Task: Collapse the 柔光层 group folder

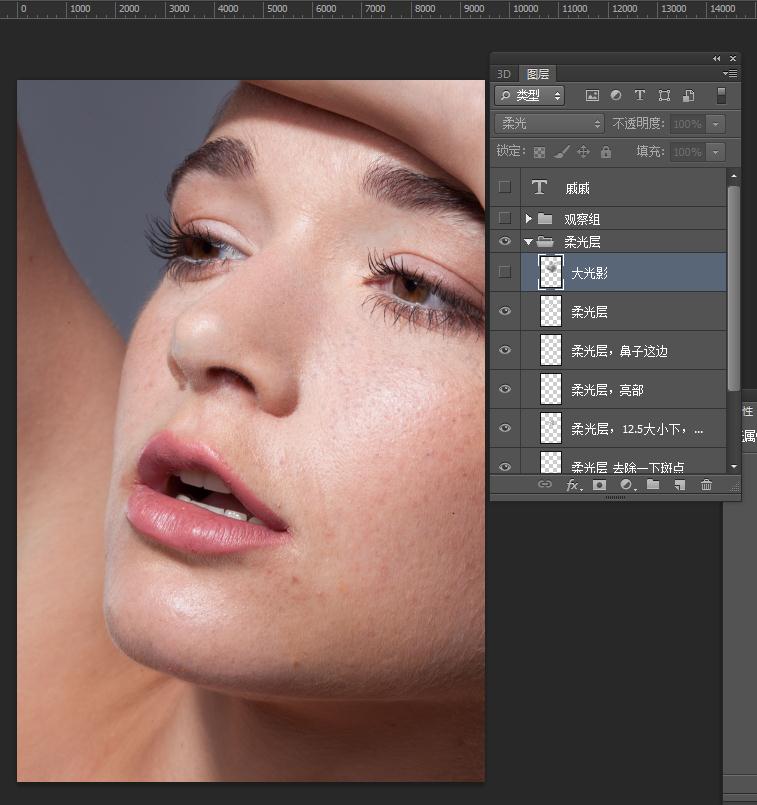Action: pos(528,242)
